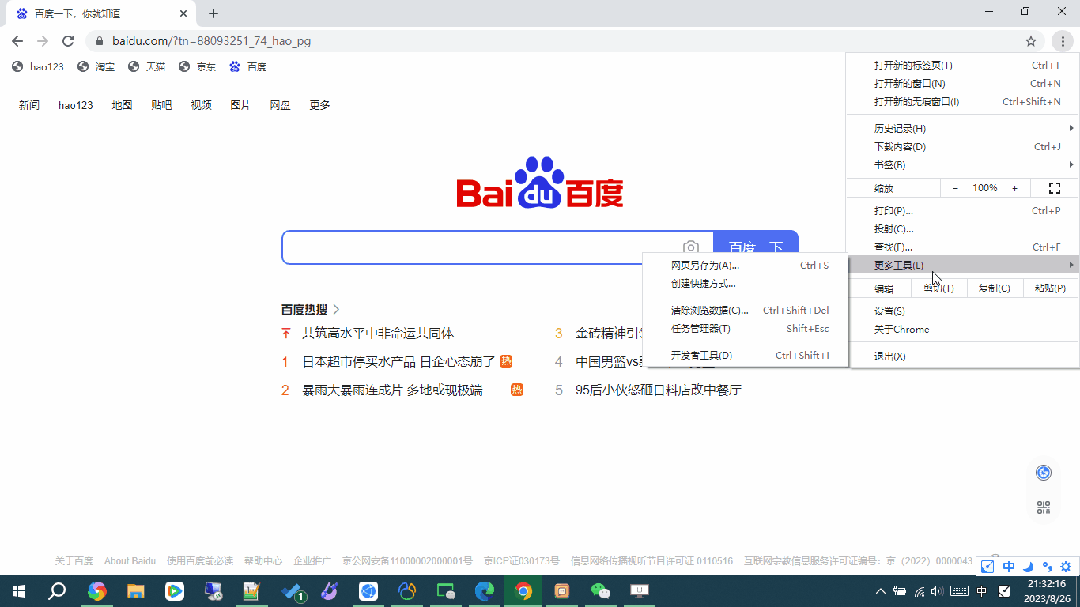Click the 新闻 navigation link
Image resolution: width=1080 pixels, height=607 pixels.
coord(29,105)
